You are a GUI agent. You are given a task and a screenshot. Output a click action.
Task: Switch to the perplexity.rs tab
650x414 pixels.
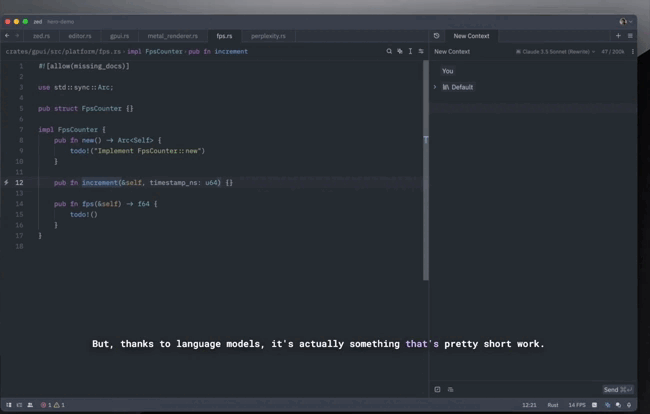[x=267, y=35]
